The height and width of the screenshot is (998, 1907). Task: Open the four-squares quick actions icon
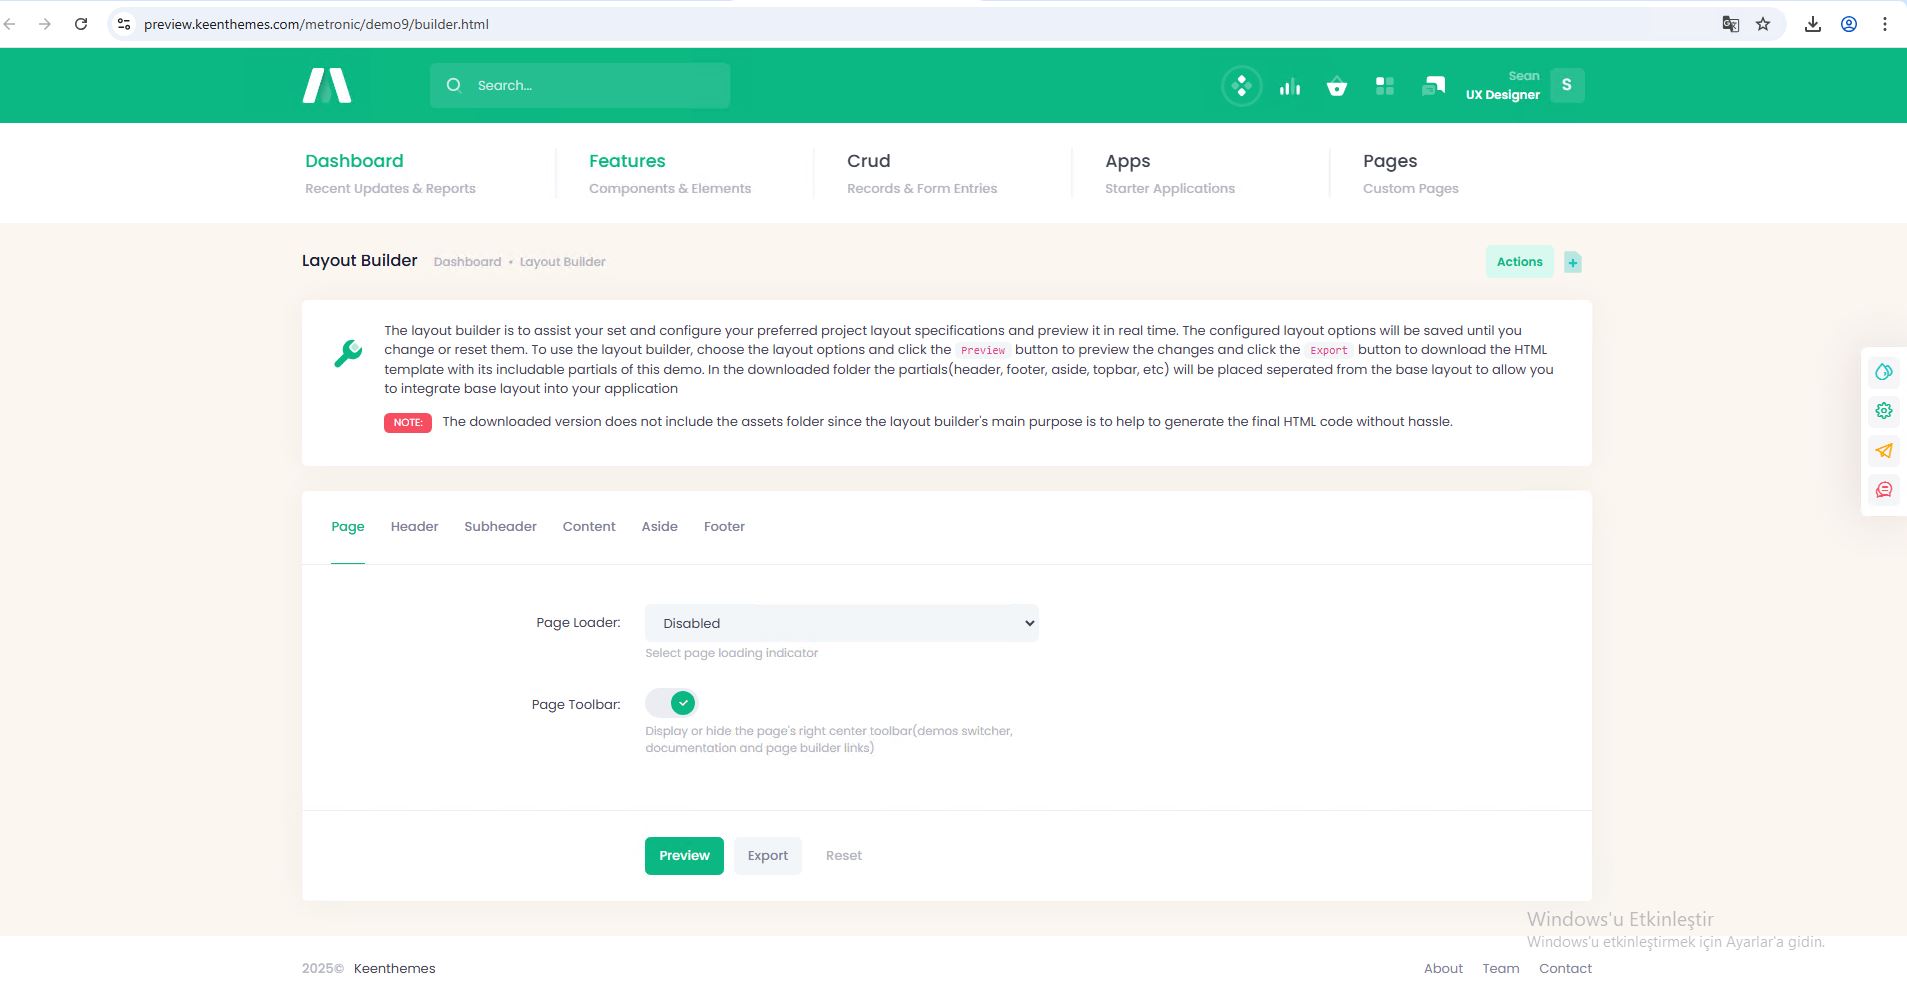(x=1384, y=87)
